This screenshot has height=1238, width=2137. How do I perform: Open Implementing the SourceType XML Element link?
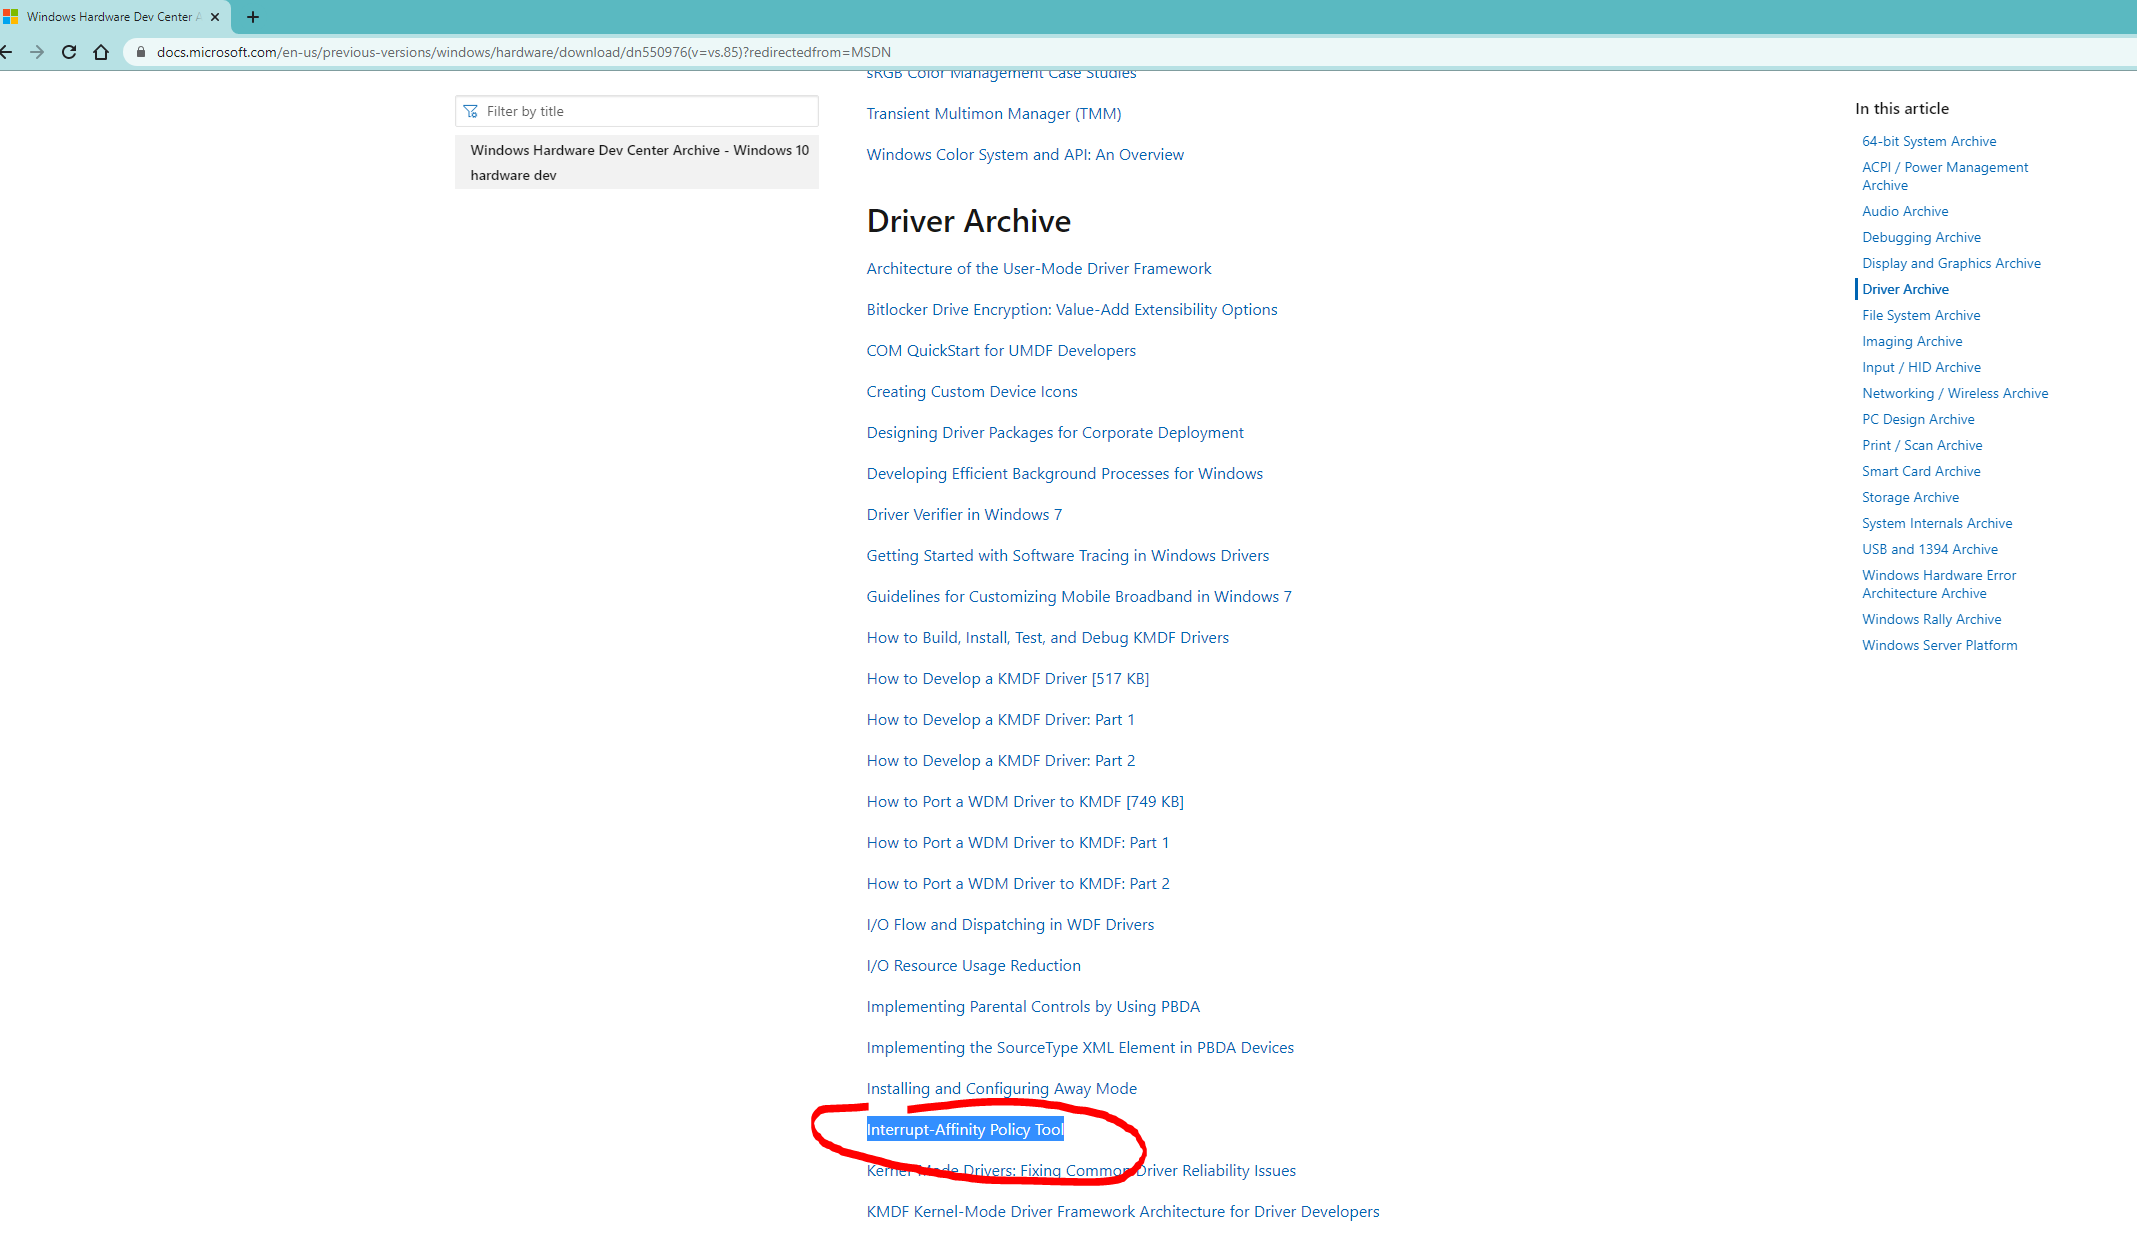(x=1080, y=1048)
